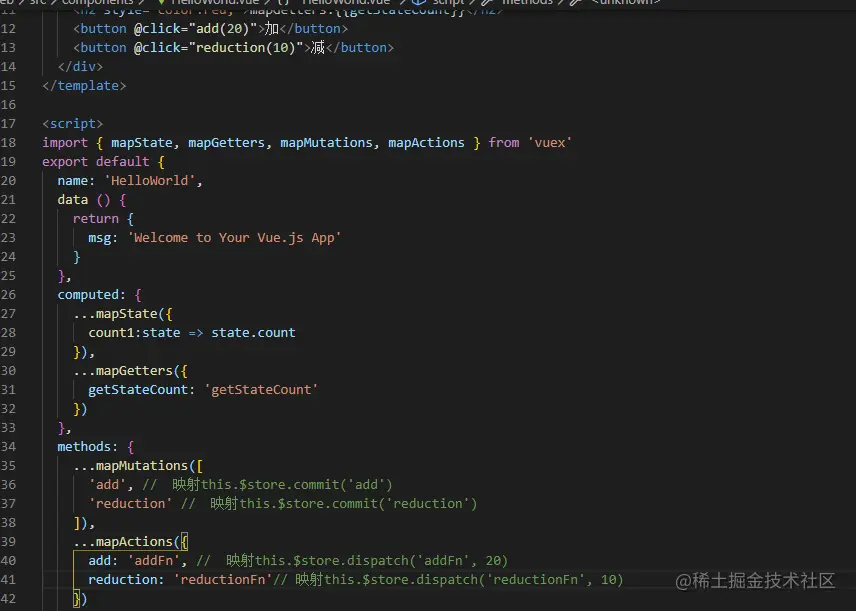Click the commit('add') comment
The height and width of the screenshot is (611, 856).
click(268, 485)
